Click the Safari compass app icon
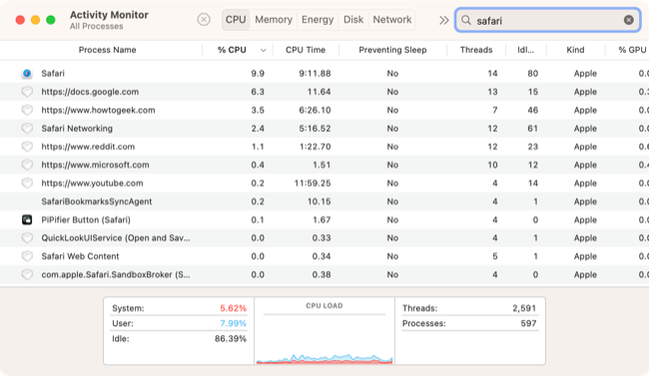Screen dimensions: 649x376 (x=27, y=73)
